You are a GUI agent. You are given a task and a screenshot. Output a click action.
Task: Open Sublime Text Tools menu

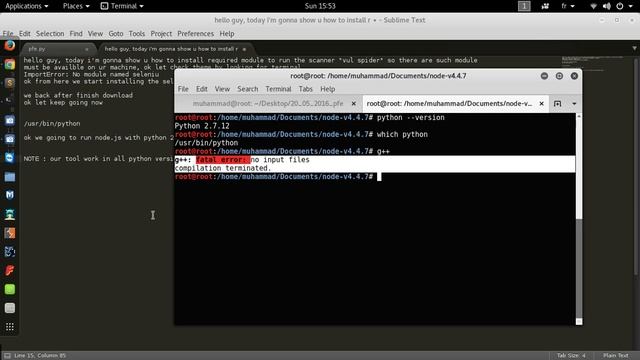pos(137,33)
